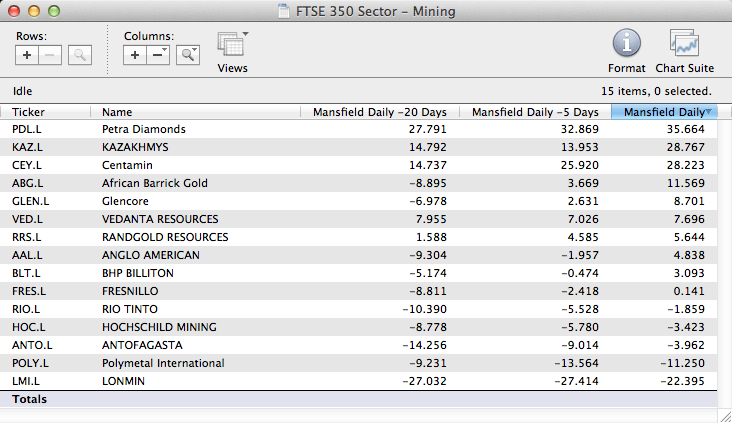Remove a column with the minus button
732x423 pixels.
click(x=158, y=55)
